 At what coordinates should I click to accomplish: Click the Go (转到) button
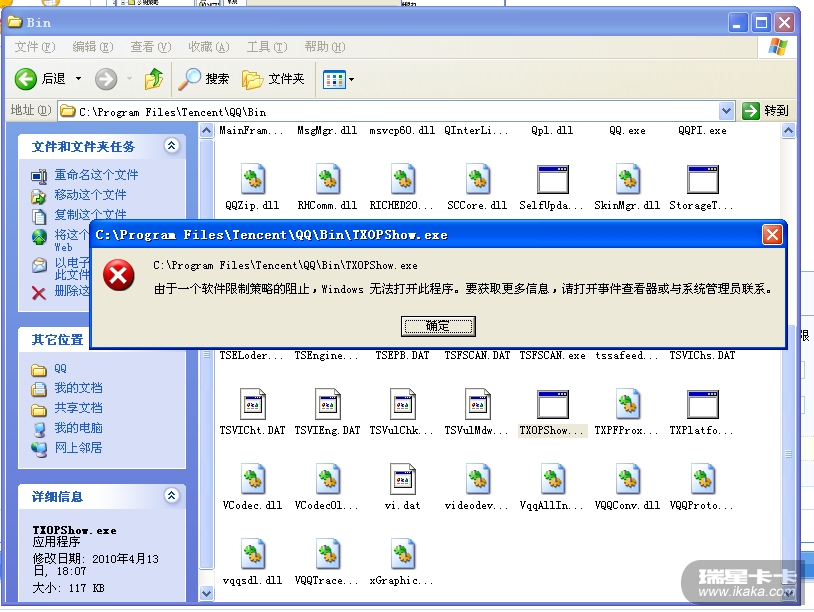click(765, 111)
